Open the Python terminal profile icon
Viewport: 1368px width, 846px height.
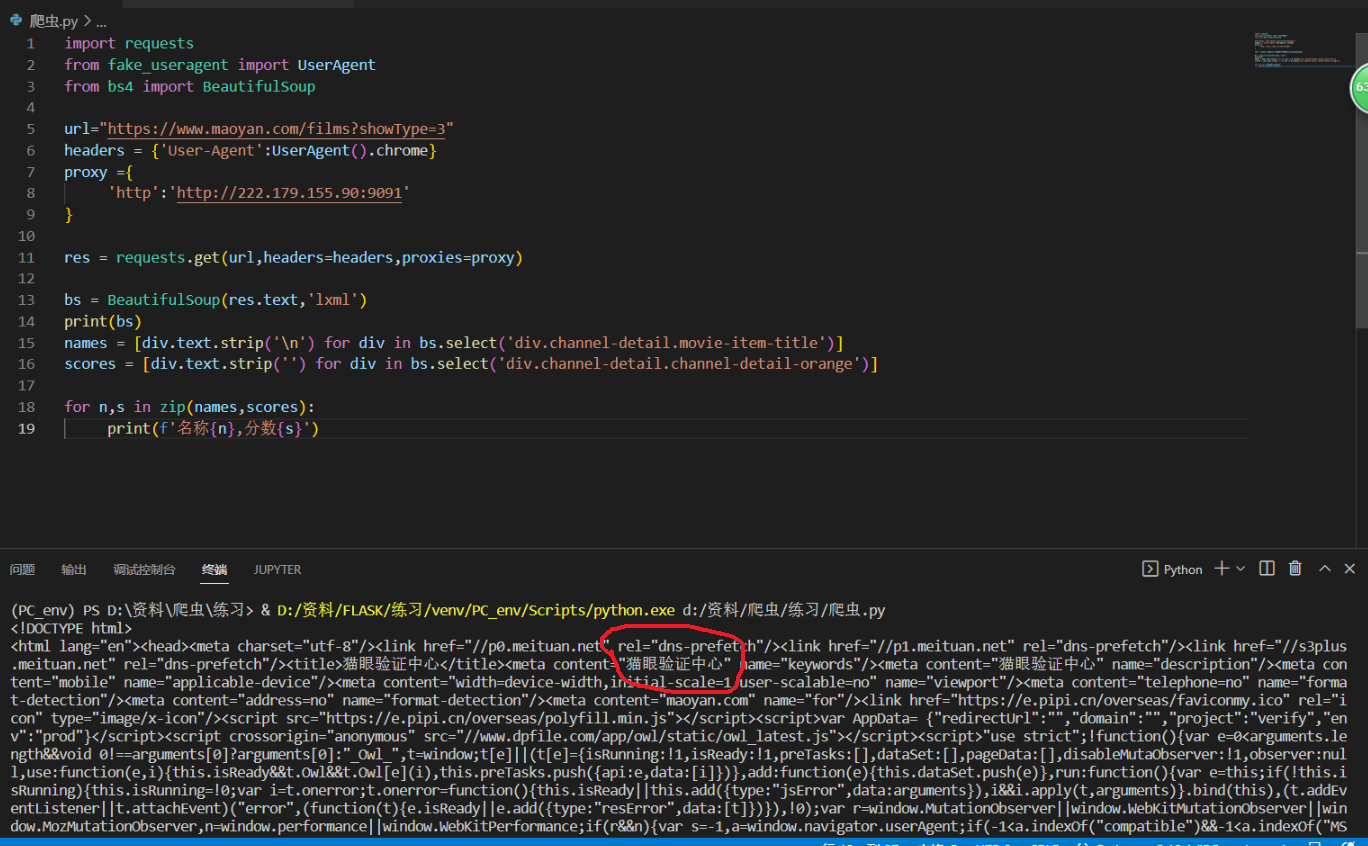[x=1150, y=569]
